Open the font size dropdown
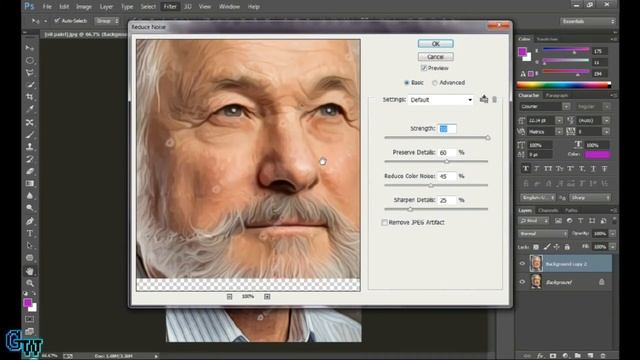This screenshot has width=640, height=360. point(559,120)
